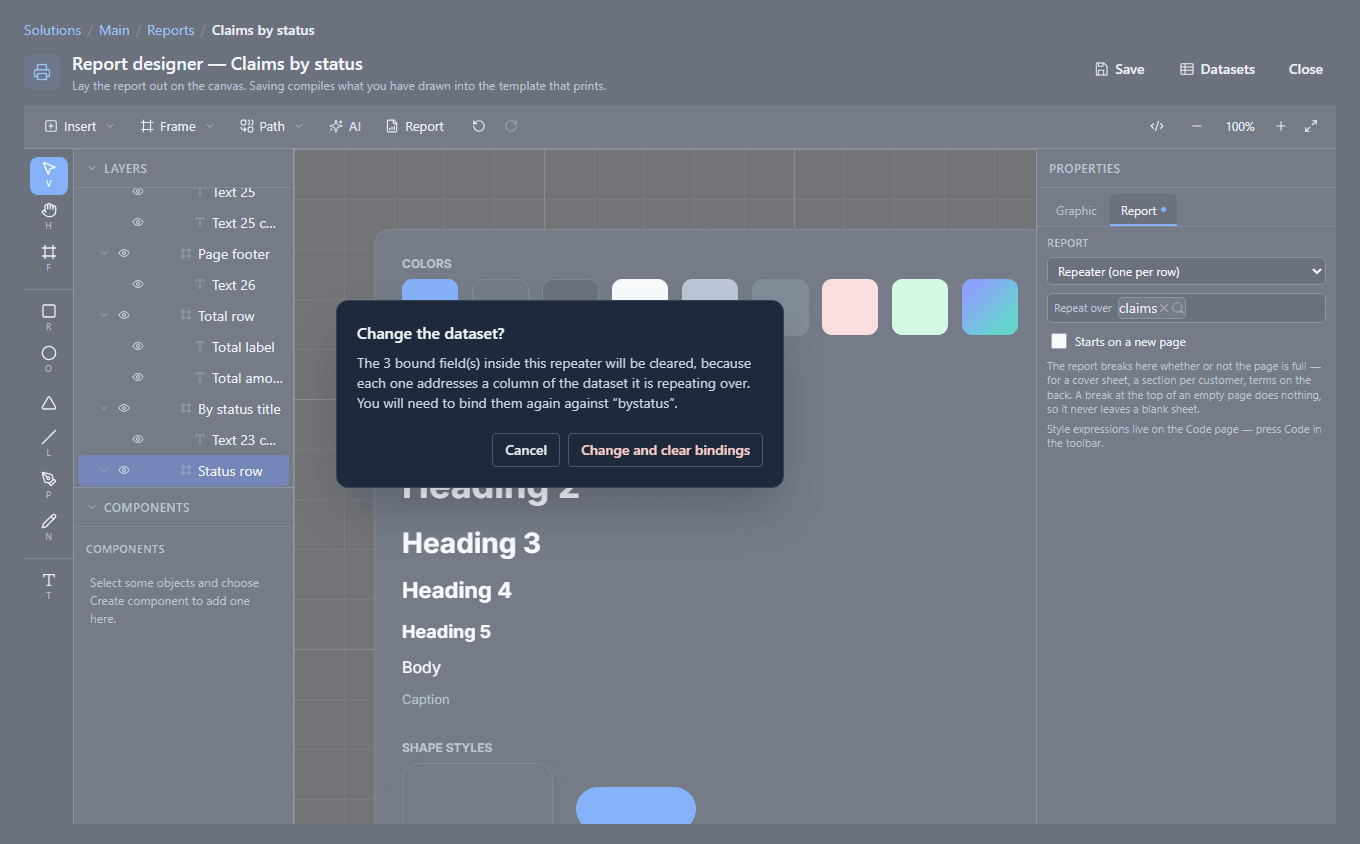The width and height of the screenshot is (1360, 844).
Task: Open Repeater (one per row) dropdown
Action: click(x=1186, y=271)
